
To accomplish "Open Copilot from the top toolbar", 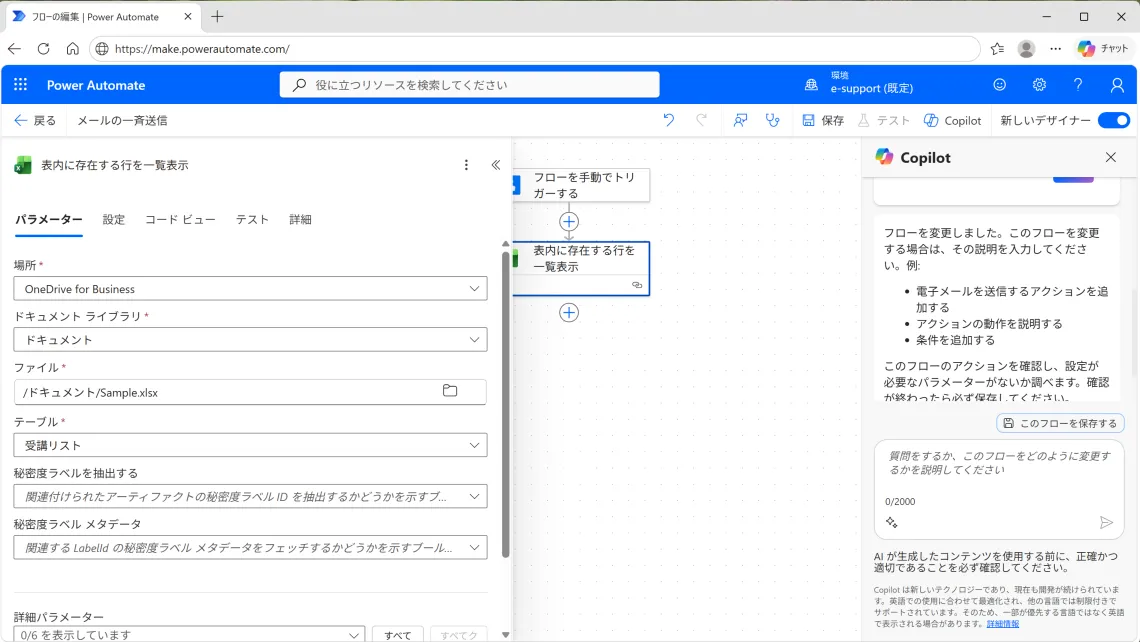I will pyautogui.click(x=952, y=120).
